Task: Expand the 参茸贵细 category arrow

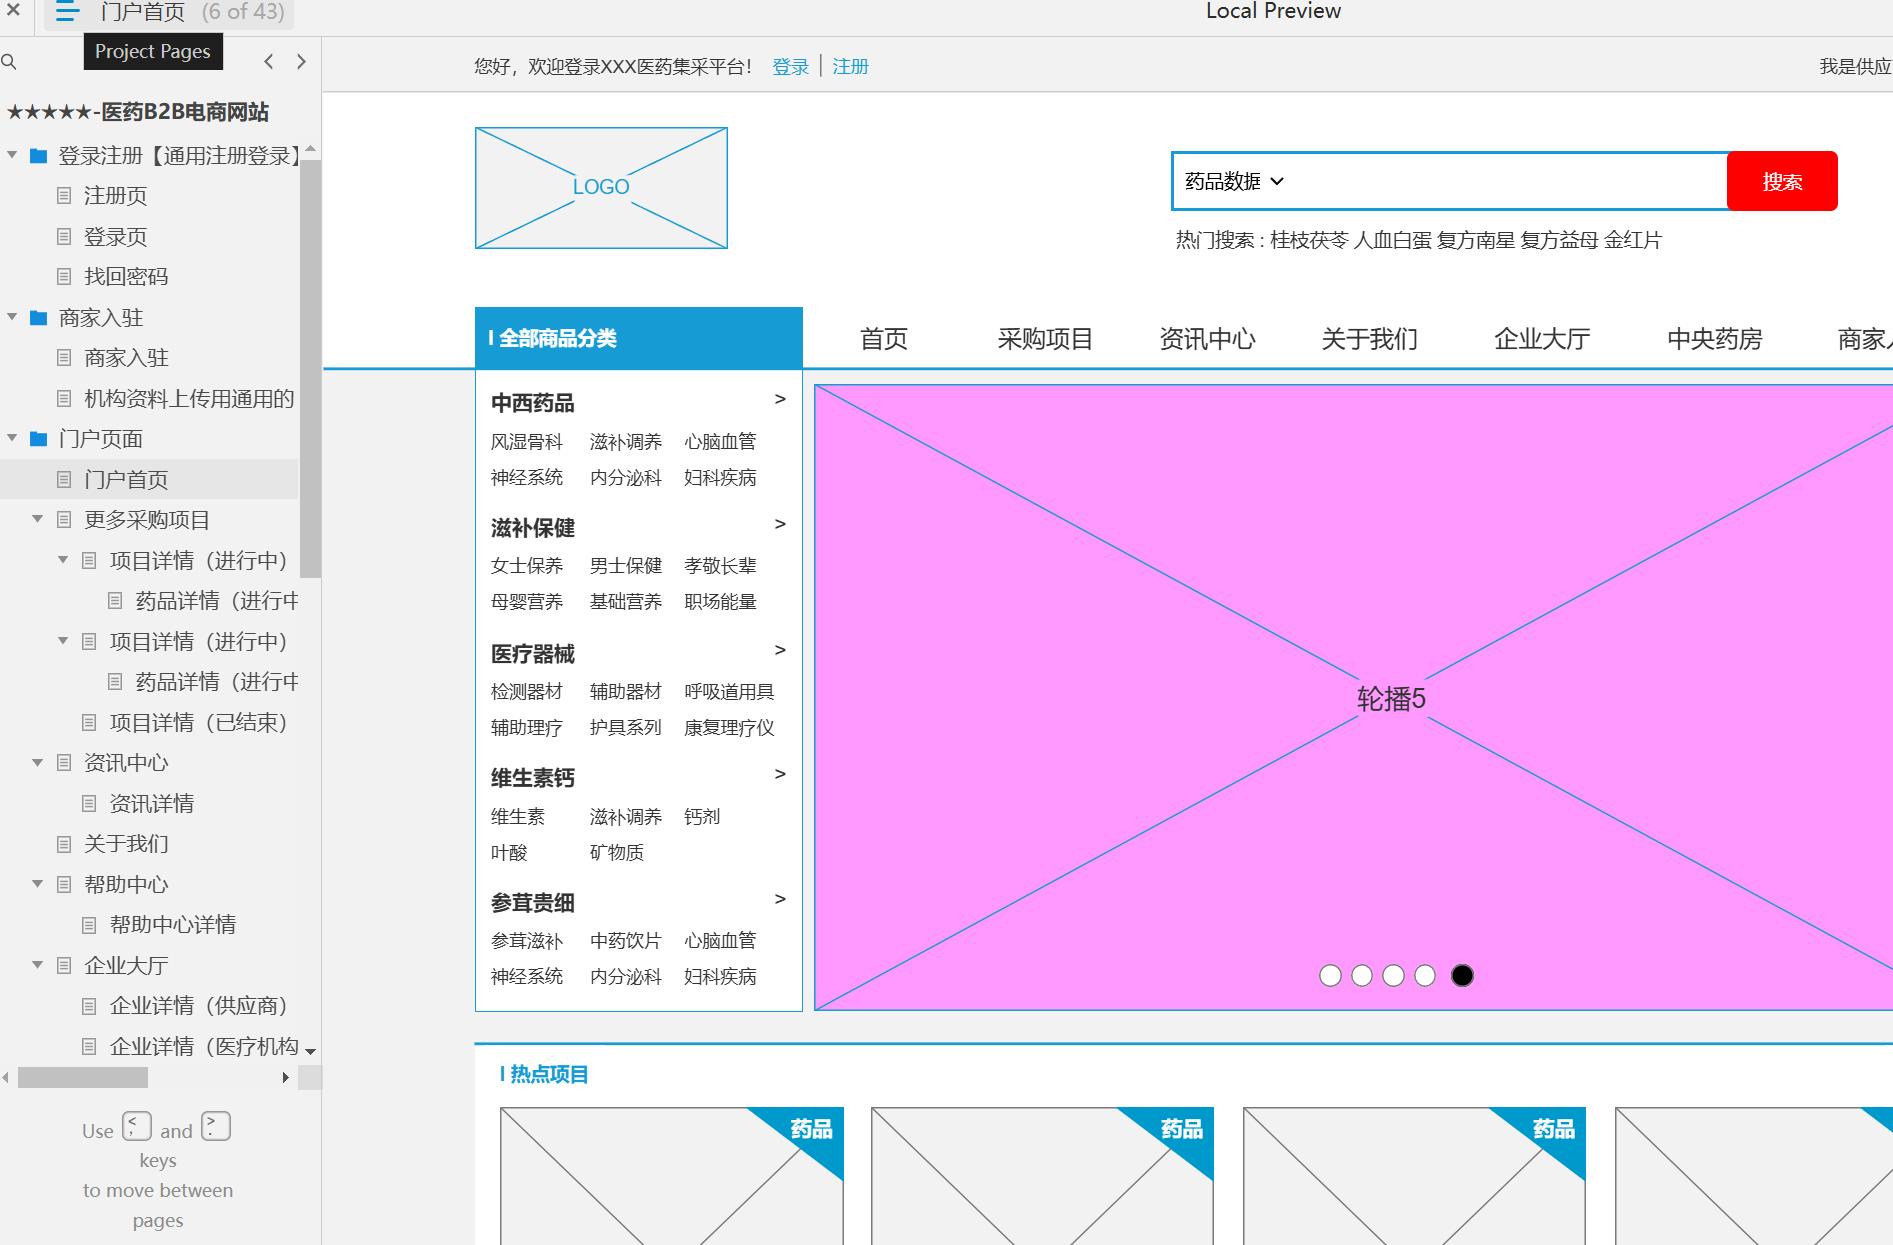Action: tap(780, 899)
